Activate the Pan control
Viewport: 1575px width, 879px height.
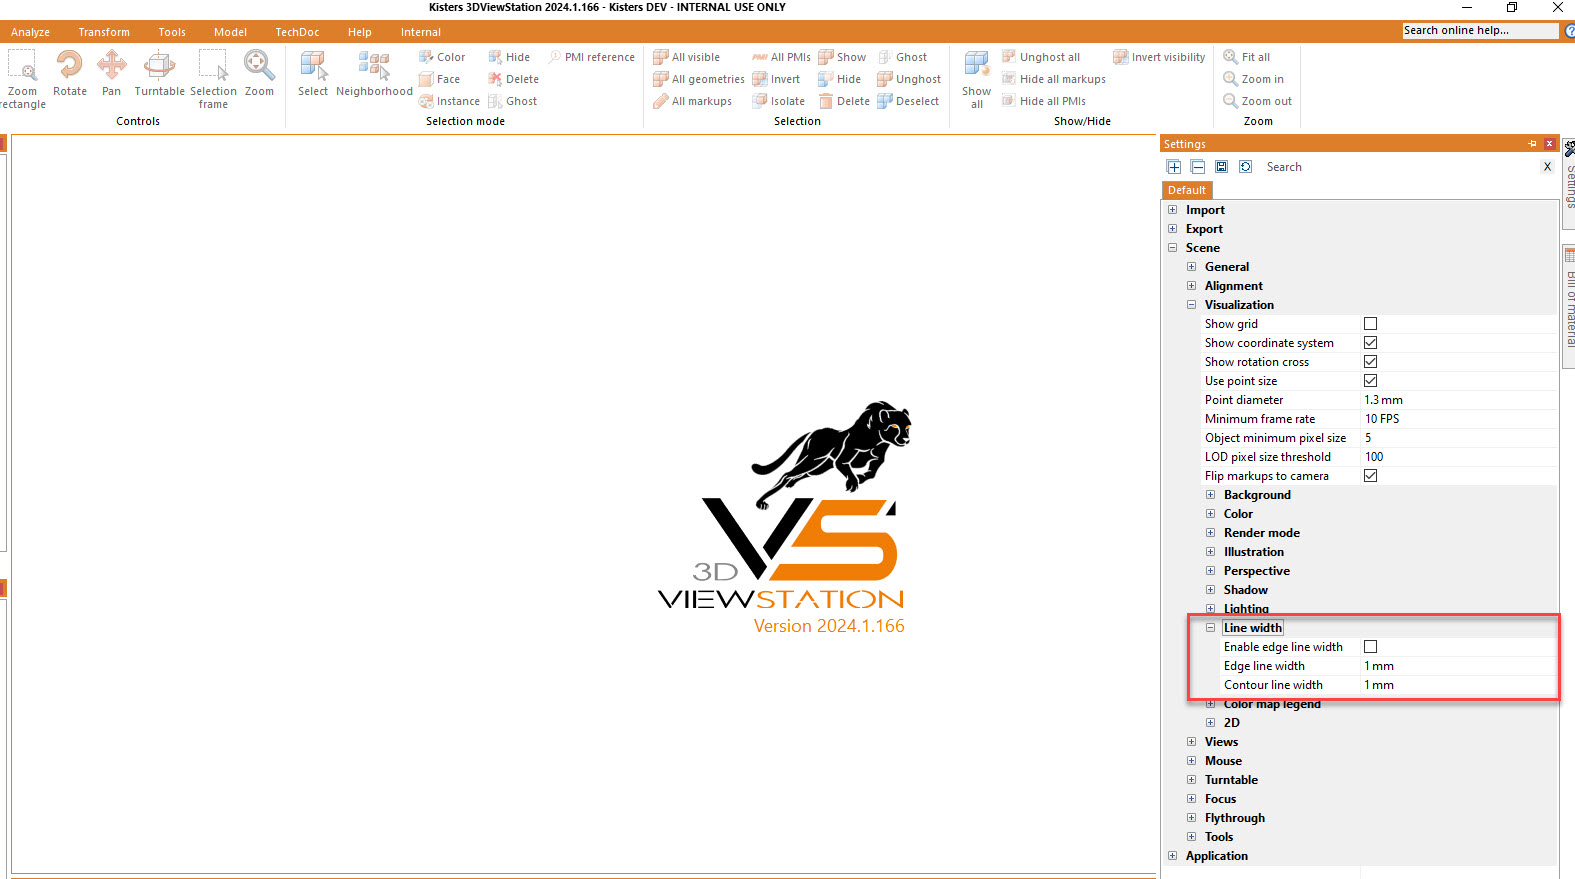pyautogui.click(x=111, y=73)
